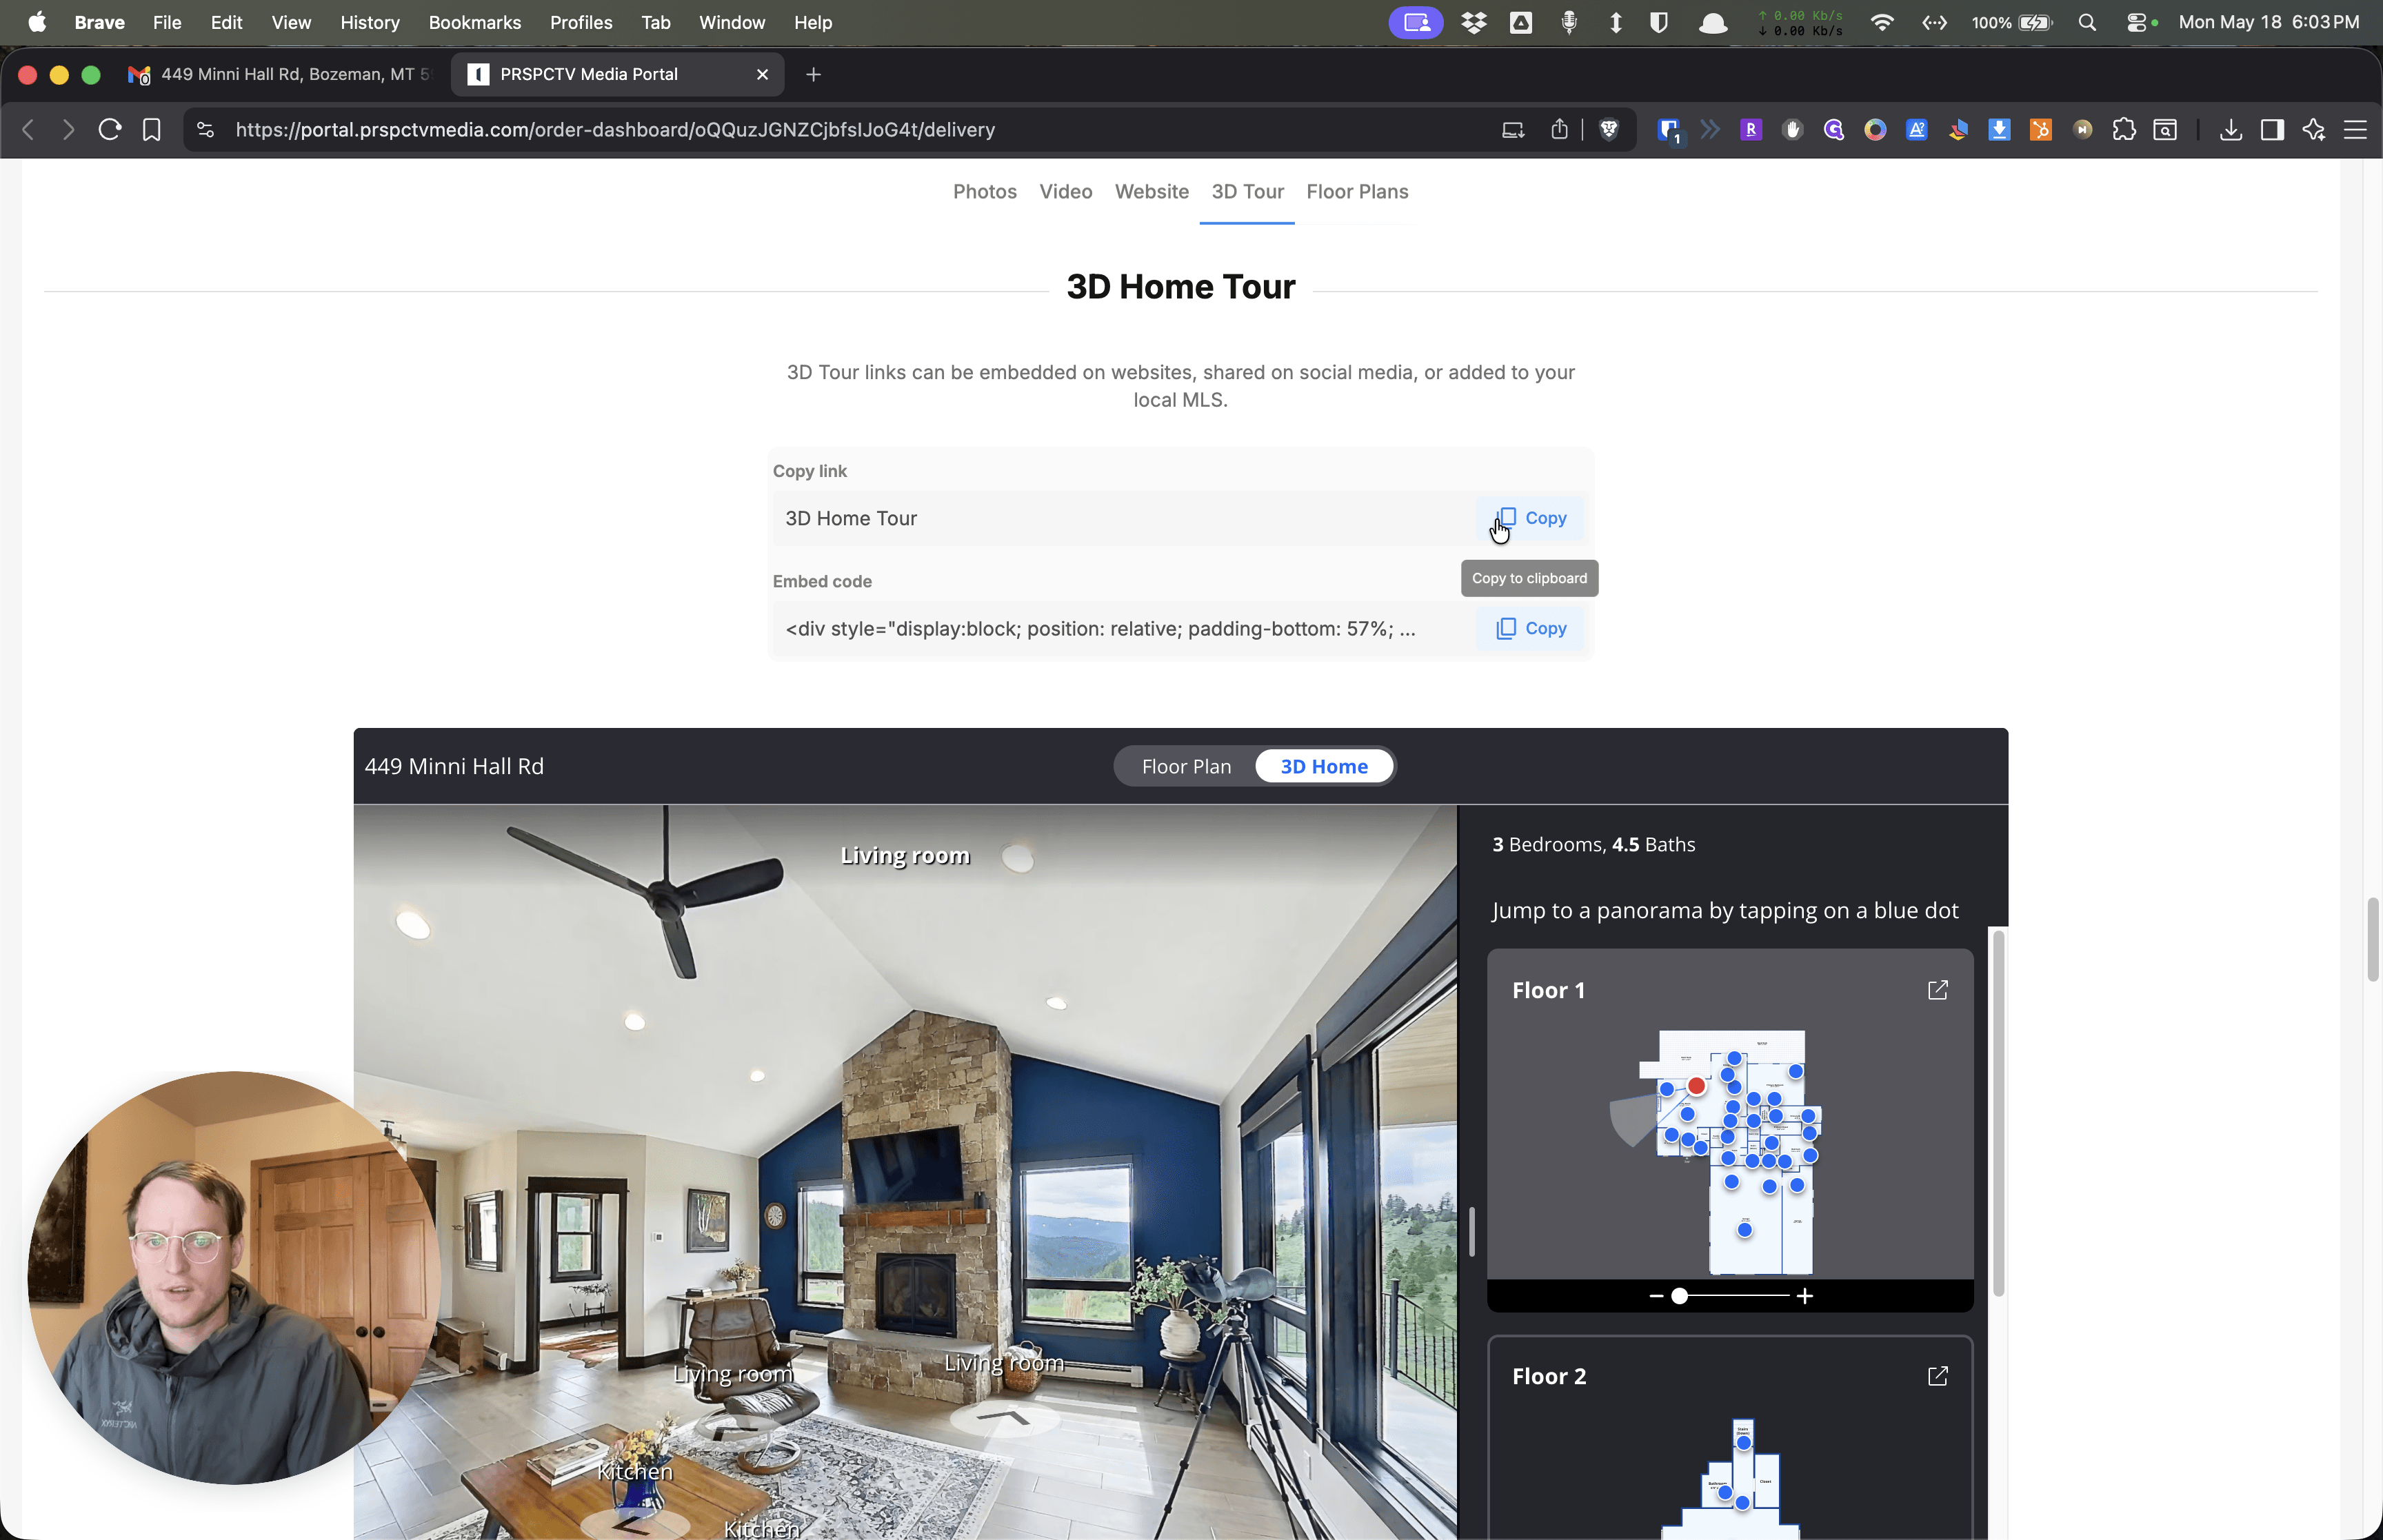The height and width of the screenshot is (1540, 2383).
Task: Reload the current page
Action: pos(110,129)
